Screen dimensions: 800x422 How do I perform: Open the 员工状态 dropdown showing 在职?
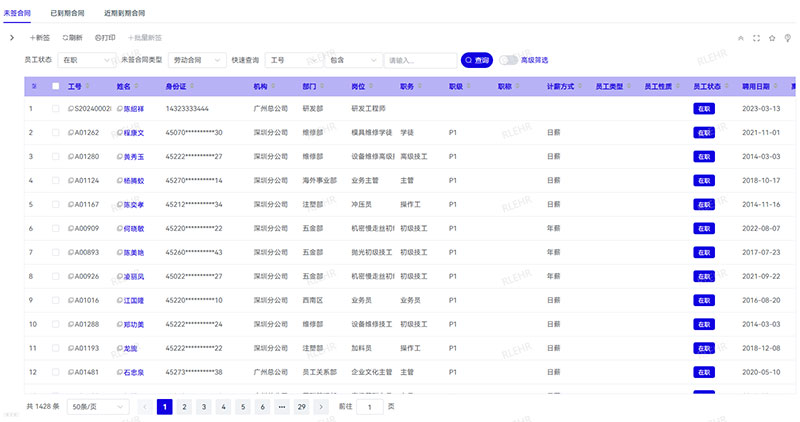[x=87, y=60]
